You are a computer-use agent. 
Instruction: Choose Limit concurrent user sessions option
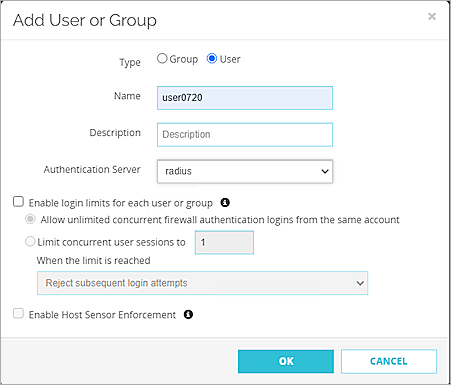point(30,241)
